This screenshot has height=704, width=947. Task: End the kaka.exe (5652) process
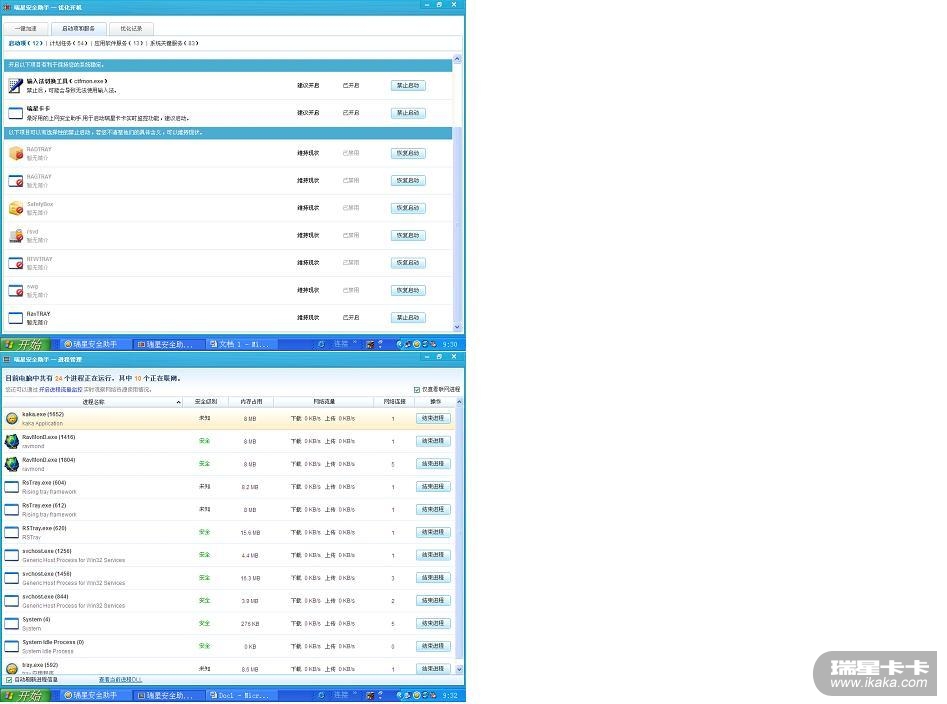433,418
